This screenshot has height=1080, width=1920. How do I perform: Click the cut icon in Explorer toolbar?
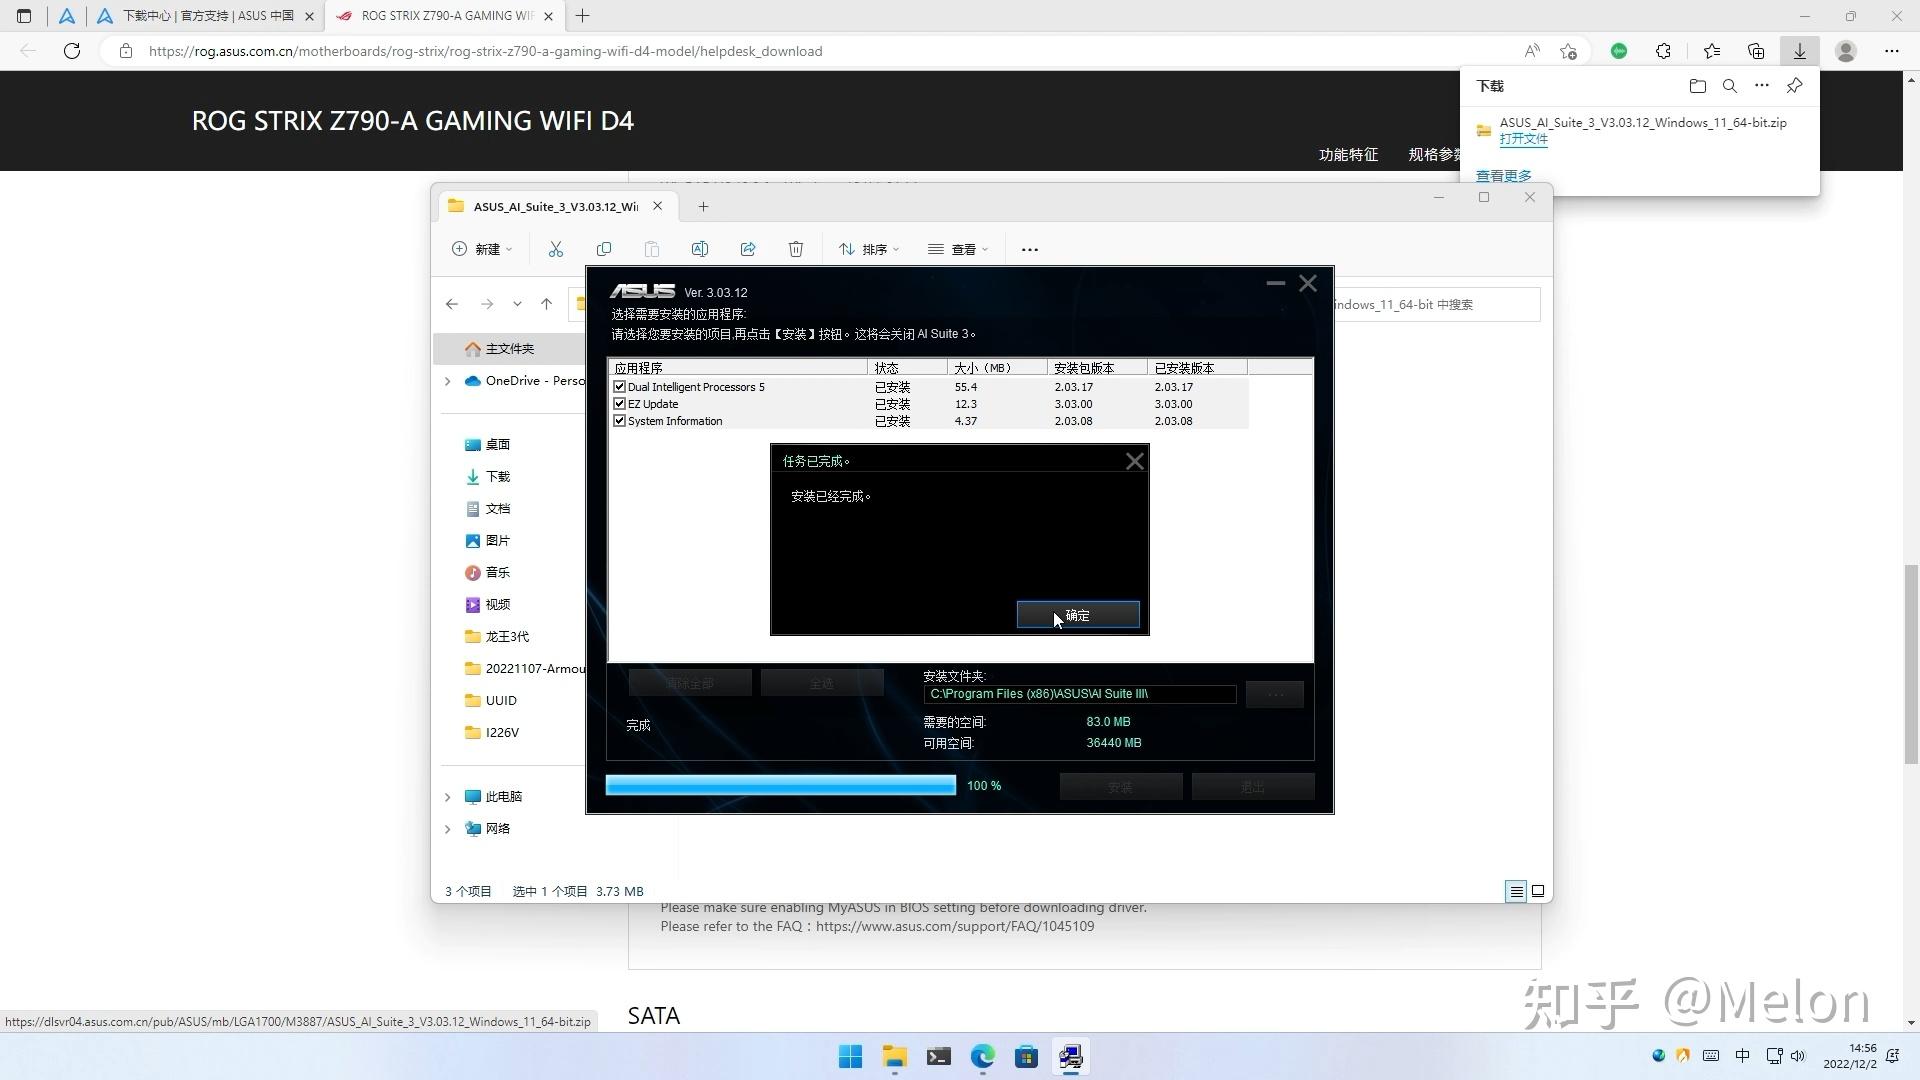click(x=556, y=249)
